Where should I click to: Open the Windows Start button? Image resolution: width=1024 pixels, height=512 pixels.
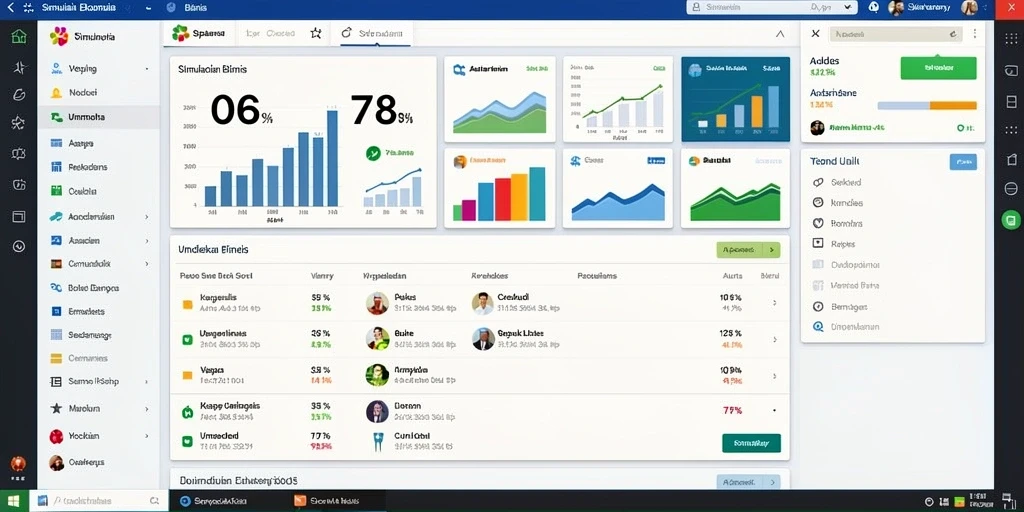[14, 501]
